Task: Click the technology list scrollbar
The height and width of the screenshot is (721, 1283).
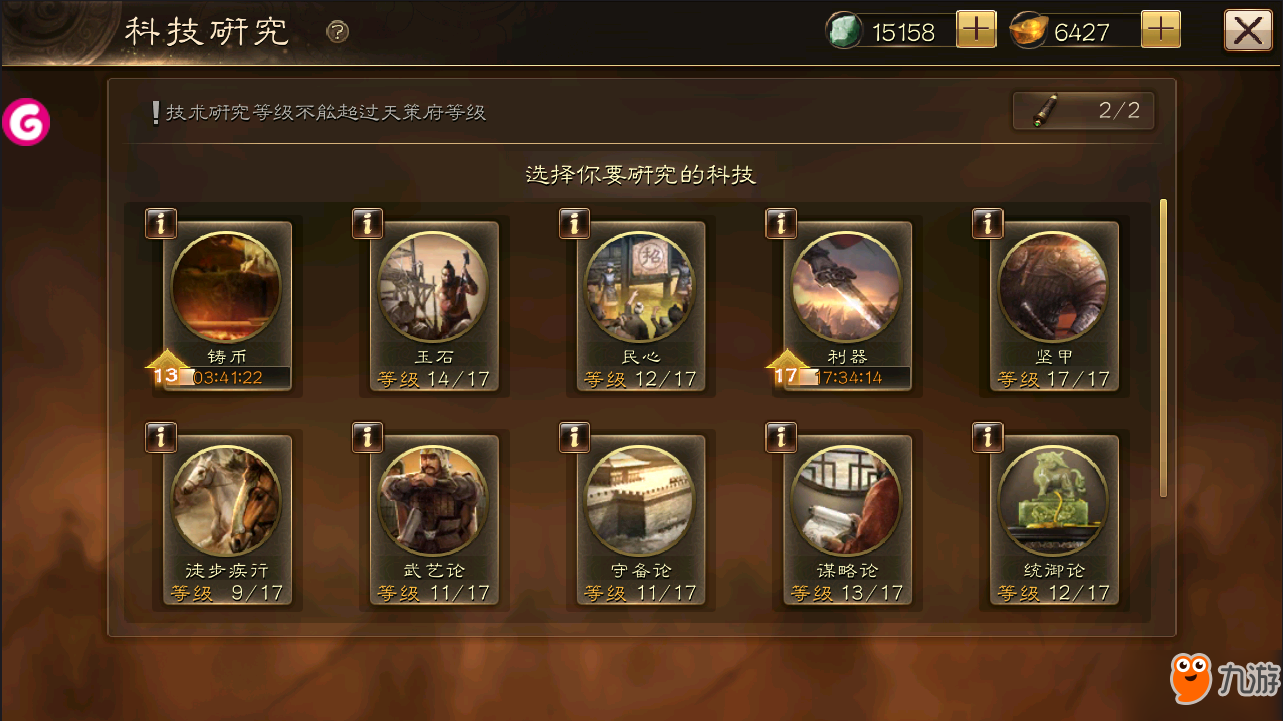Action: 1163,348
